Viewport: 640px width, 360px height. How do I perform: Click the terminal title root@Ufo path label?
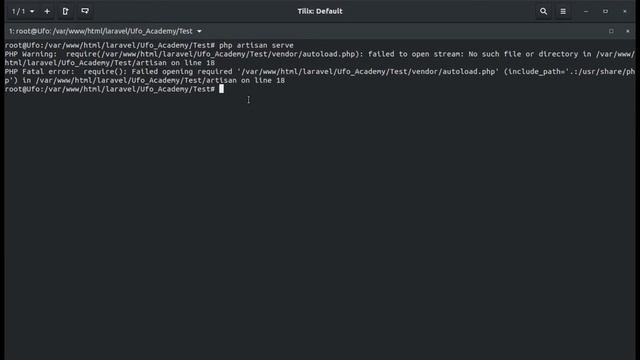(x=100, y=31)
